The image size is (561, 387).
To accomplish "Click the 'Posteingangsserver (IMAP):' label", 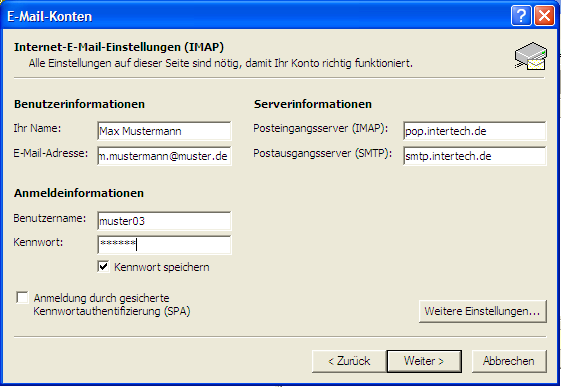I will pos(321,128).
